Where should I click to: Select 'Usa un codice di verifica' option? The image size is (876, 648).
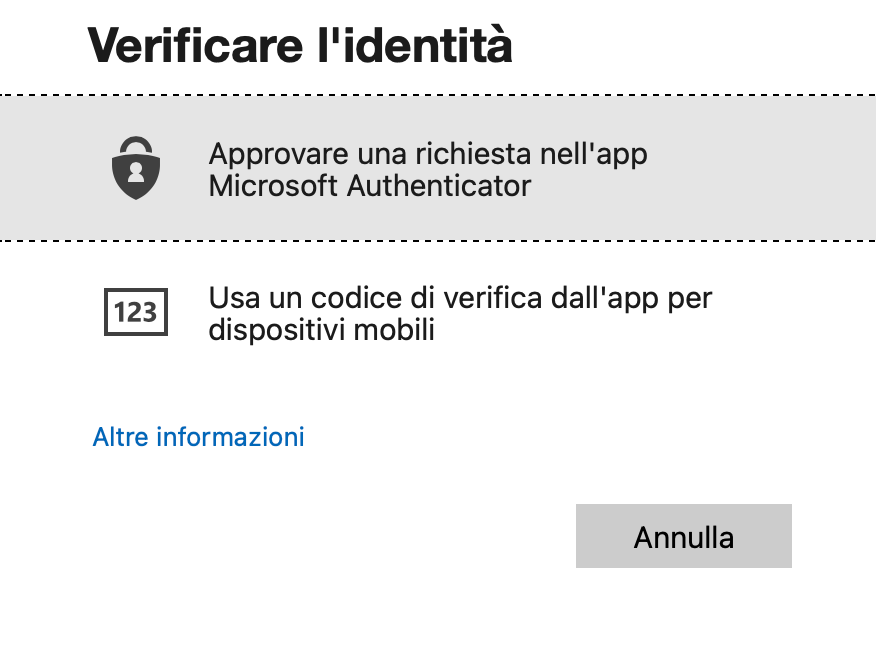tap(438, 313)
